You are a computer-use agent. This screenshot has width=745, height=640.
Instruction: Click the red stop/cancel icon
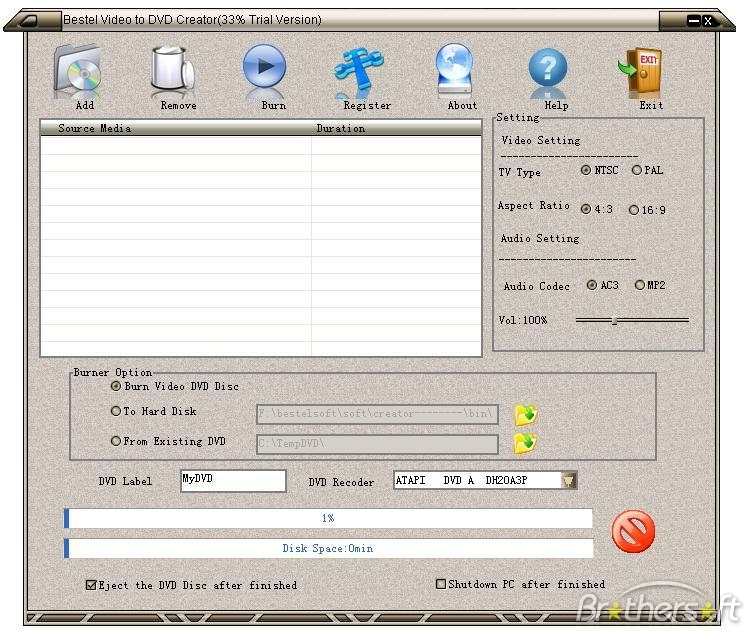click(633, 531)
